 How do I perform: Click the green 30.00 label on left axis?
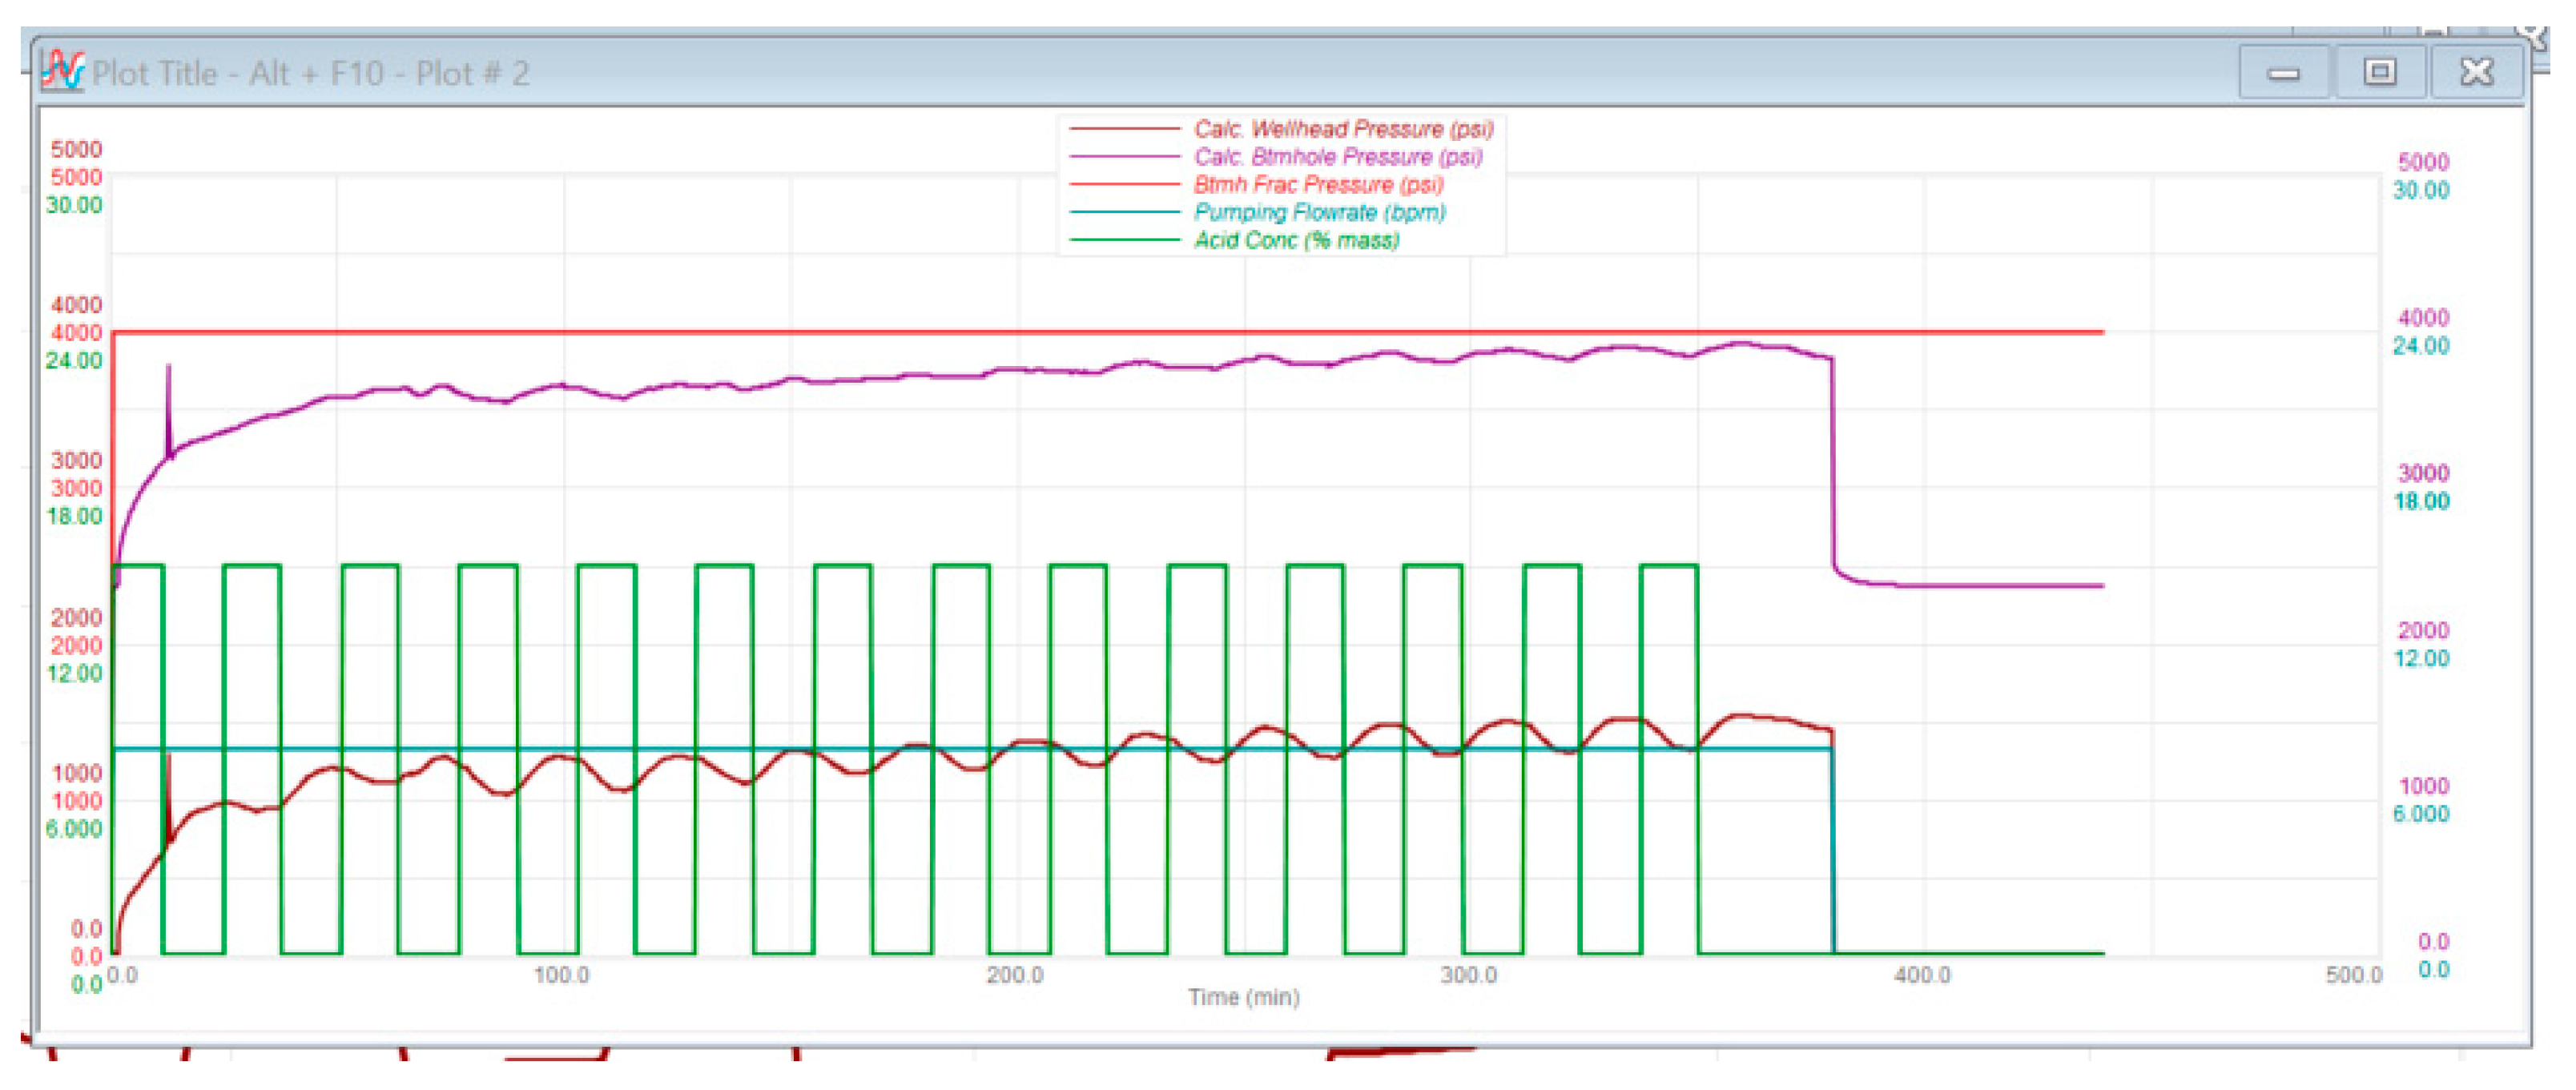[74, 205]
